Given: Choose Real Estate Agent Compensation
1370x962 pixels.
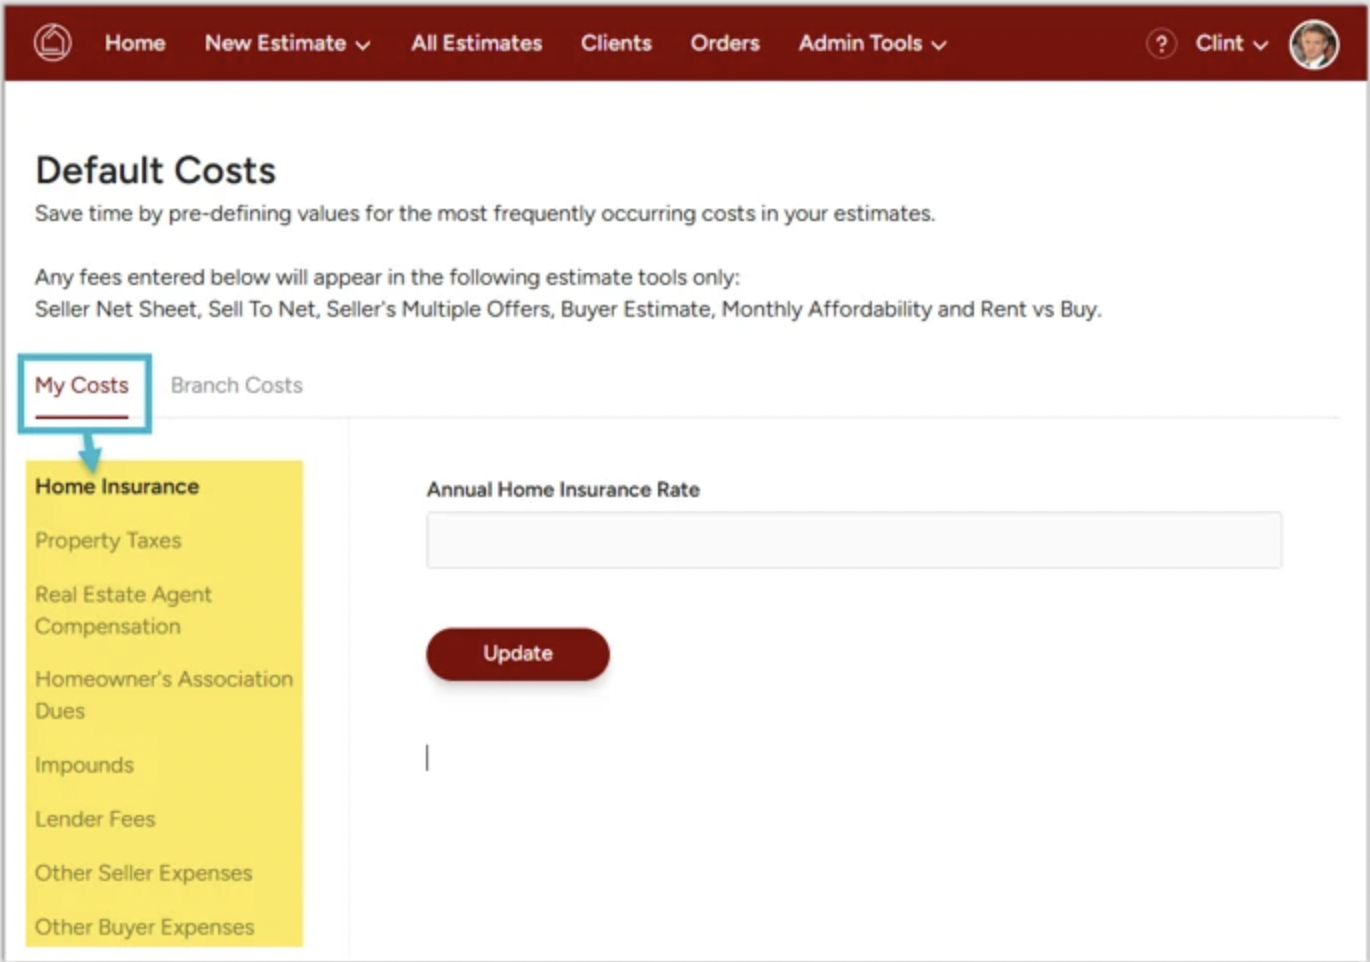Looking at the screenshot, I should coord(123,610).
